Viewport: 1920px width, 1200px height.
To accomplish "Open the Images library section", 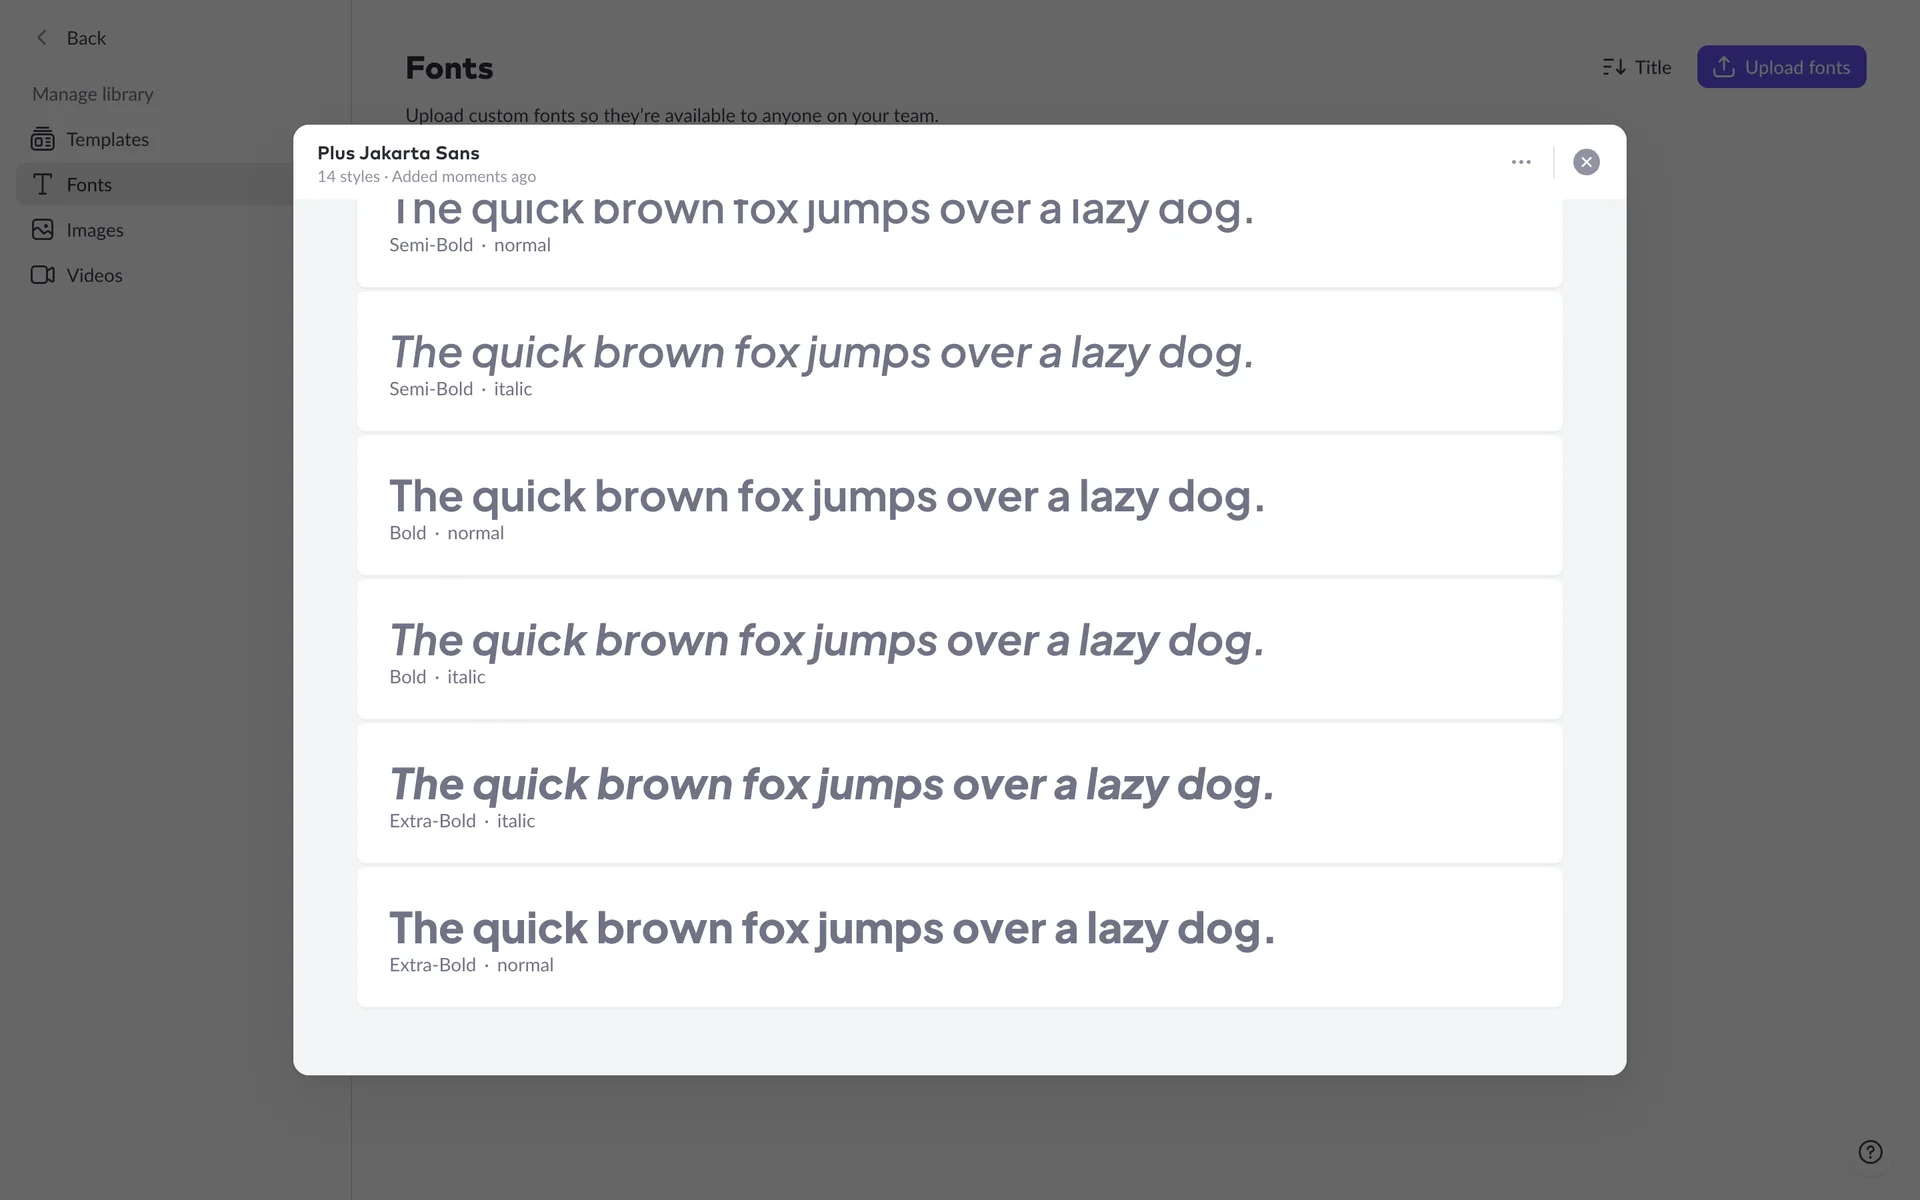I will (95, 230).
